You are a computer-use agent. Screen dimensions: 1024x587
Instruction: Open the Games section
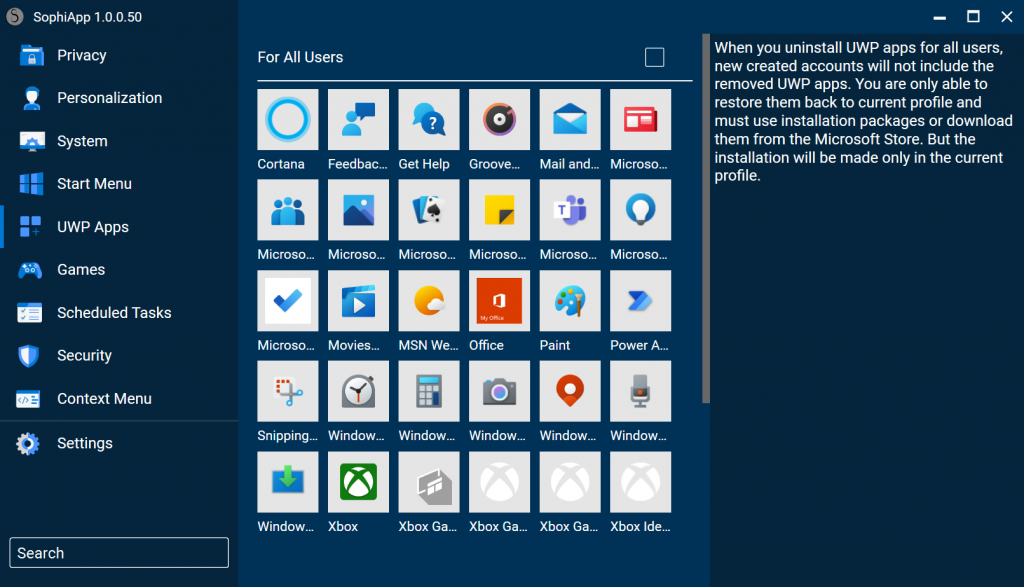tap(81, 269)
